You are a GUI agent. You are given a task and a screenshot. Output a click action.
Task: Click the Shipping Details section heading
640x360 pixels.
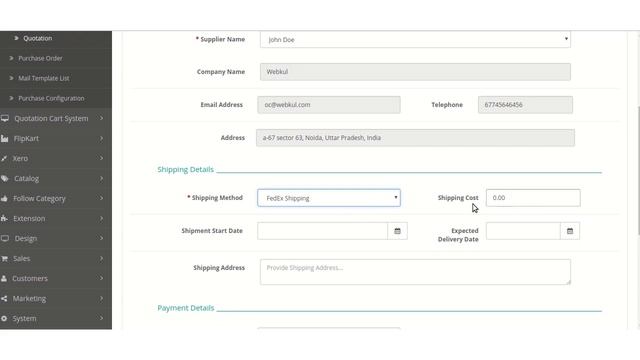point(185,169)
